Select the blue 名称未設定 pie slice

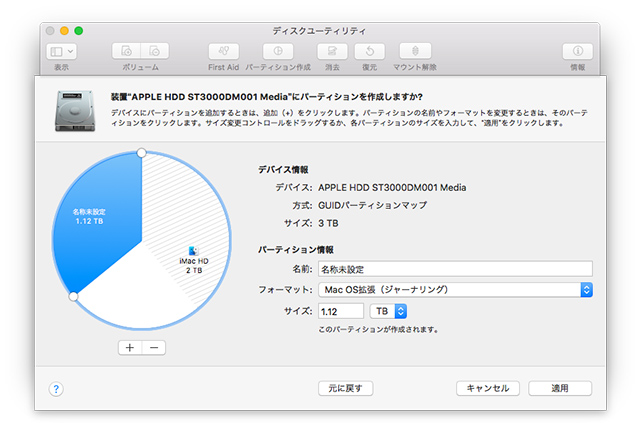click(95, 225)
